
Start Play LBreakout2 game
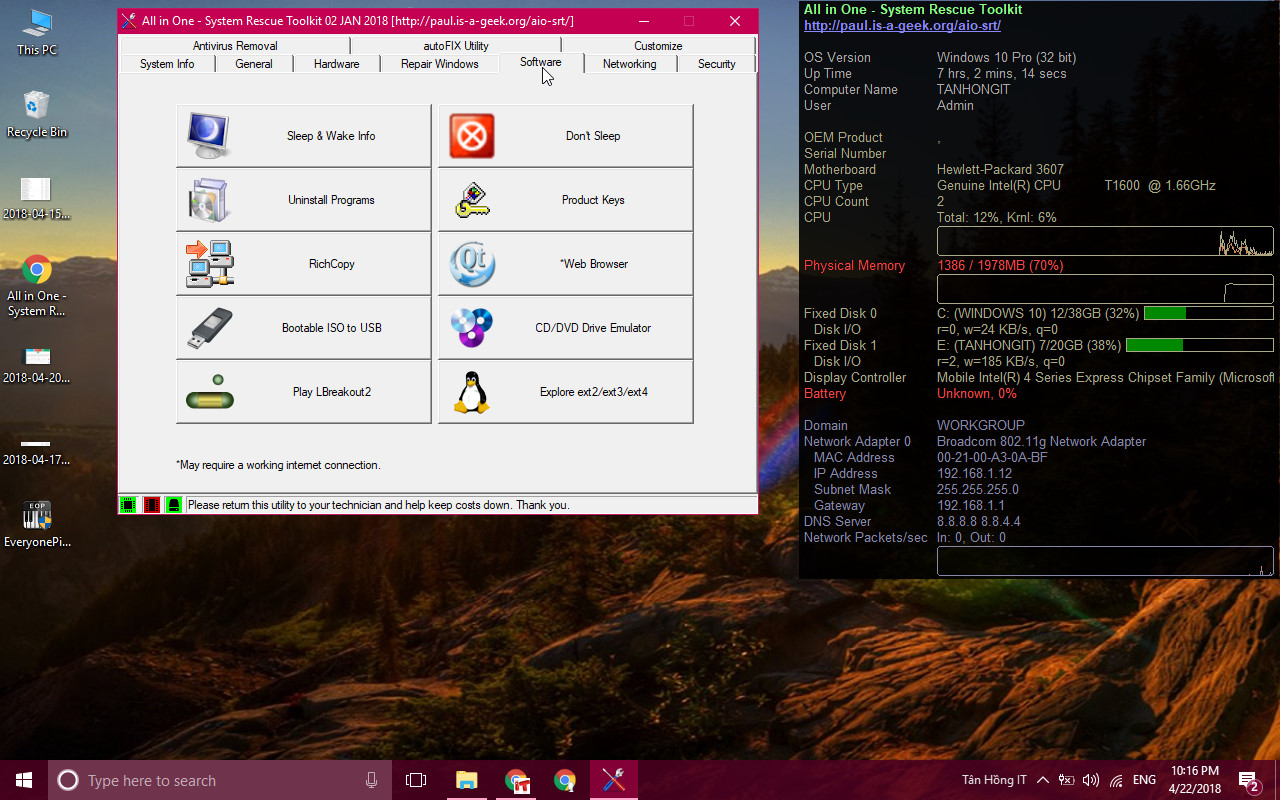304,392
